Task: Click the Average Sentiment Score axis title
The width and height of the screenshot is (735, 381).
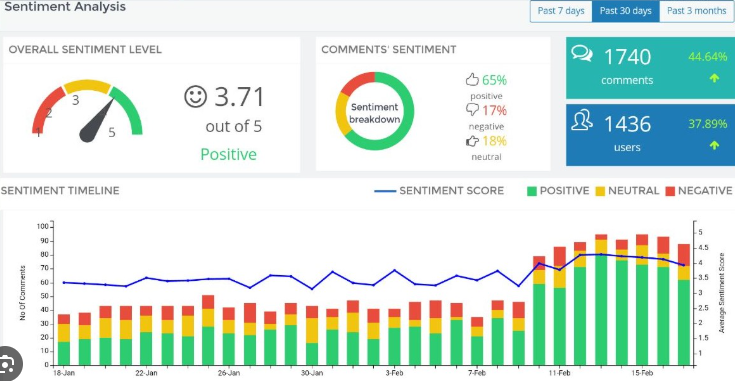Action: click(722, 293)
